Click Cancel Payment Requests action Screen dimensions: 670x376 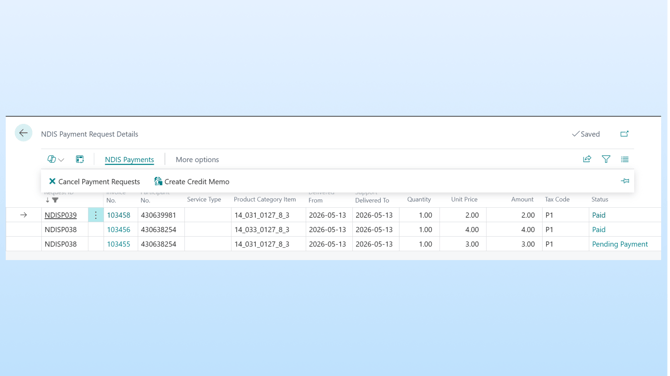pyautogui.click(x=94, y=182)
